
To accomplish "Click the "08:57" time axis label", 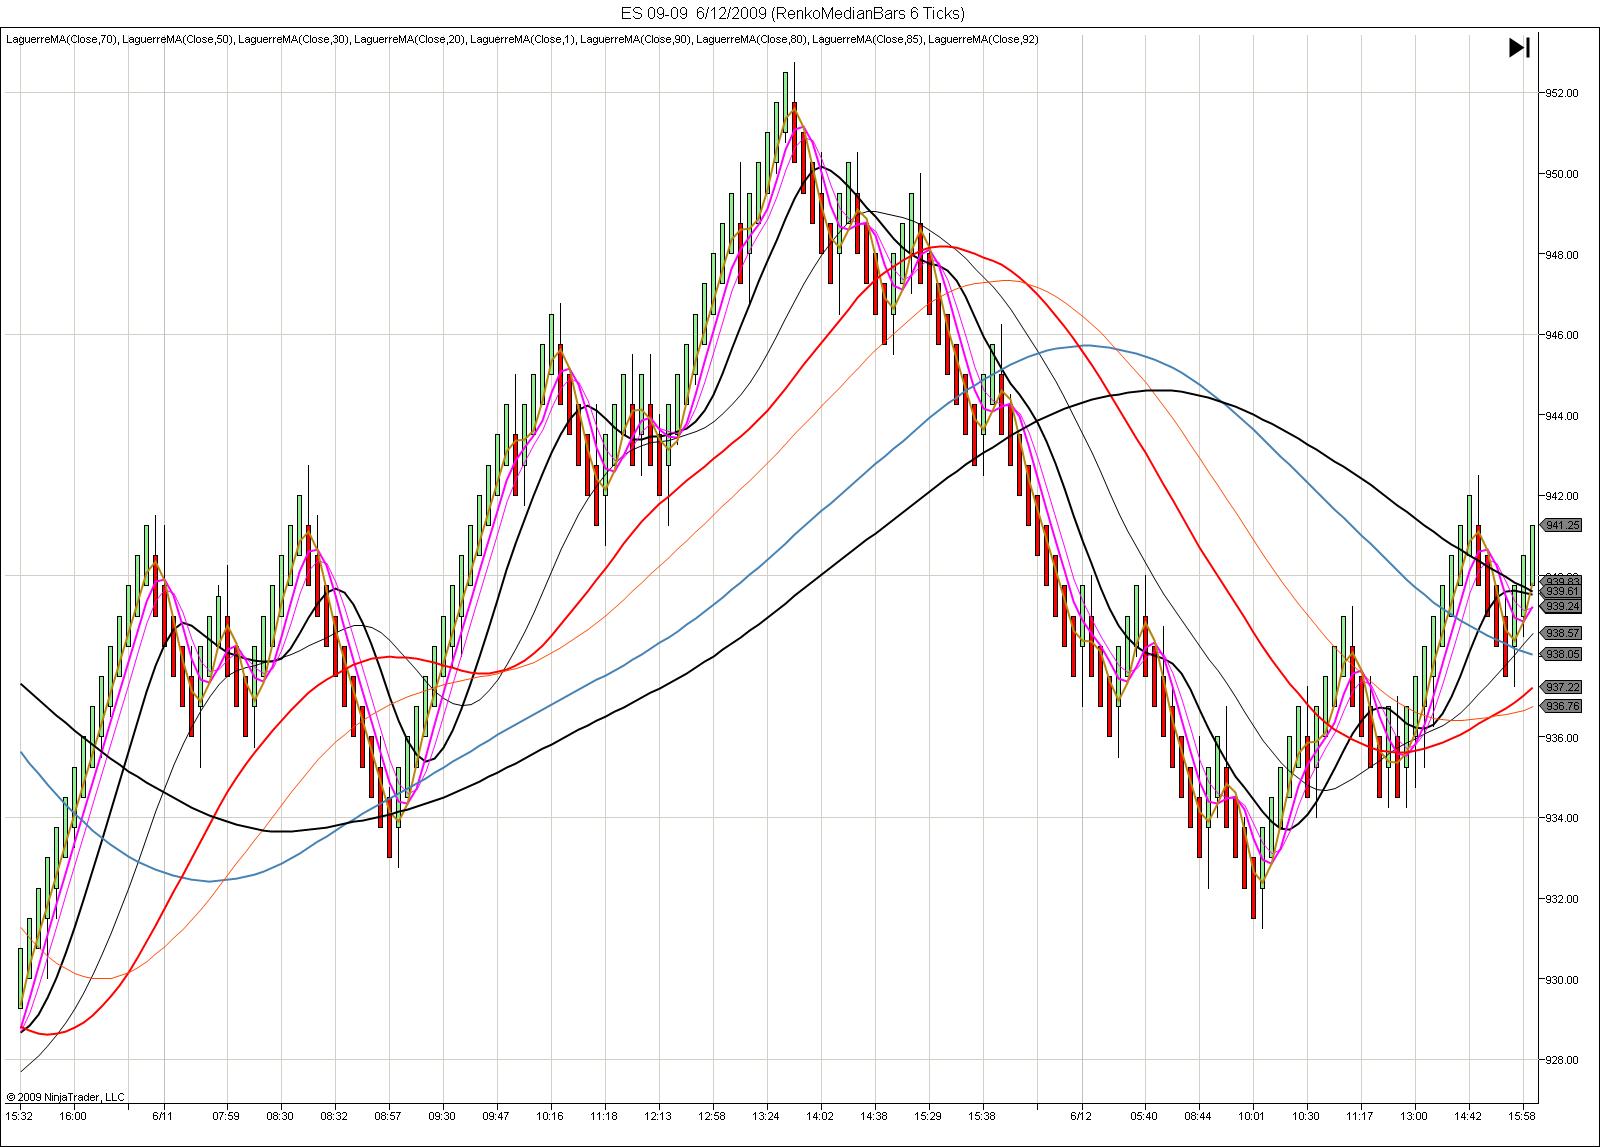I will point(388,1116).
